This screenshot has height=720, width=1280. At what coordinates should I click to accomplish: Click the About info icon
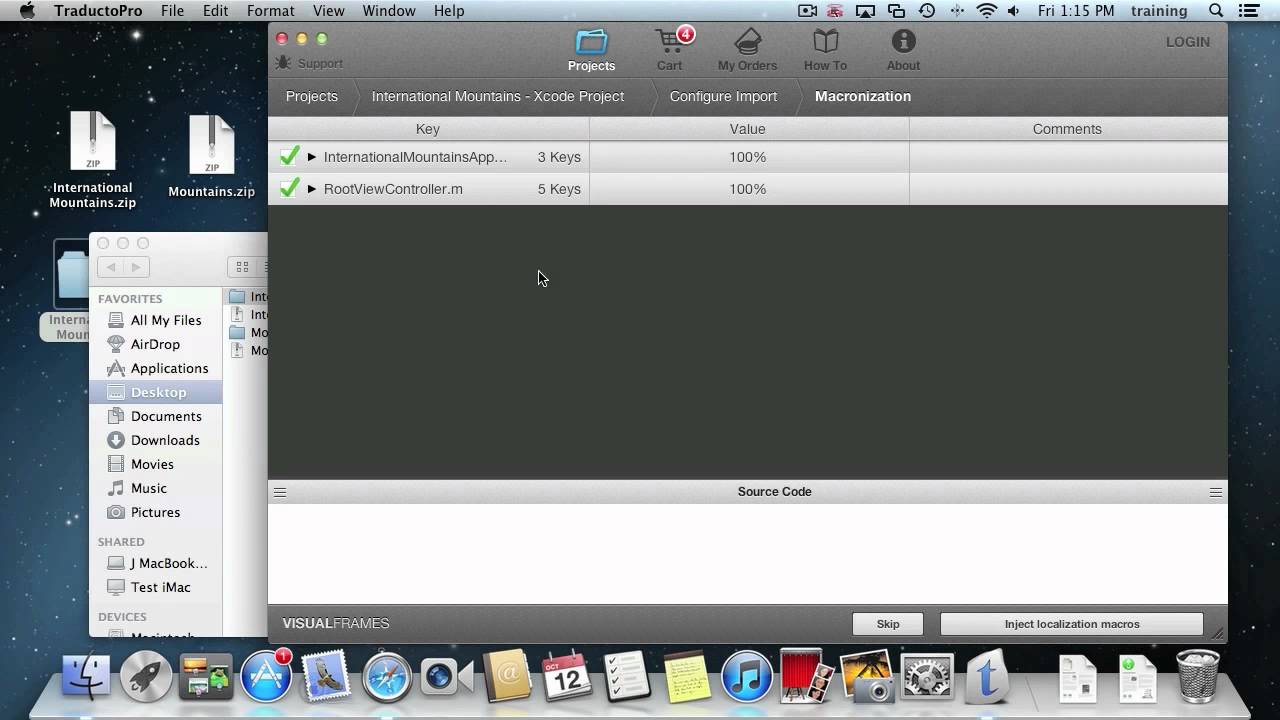click(903, 50)
